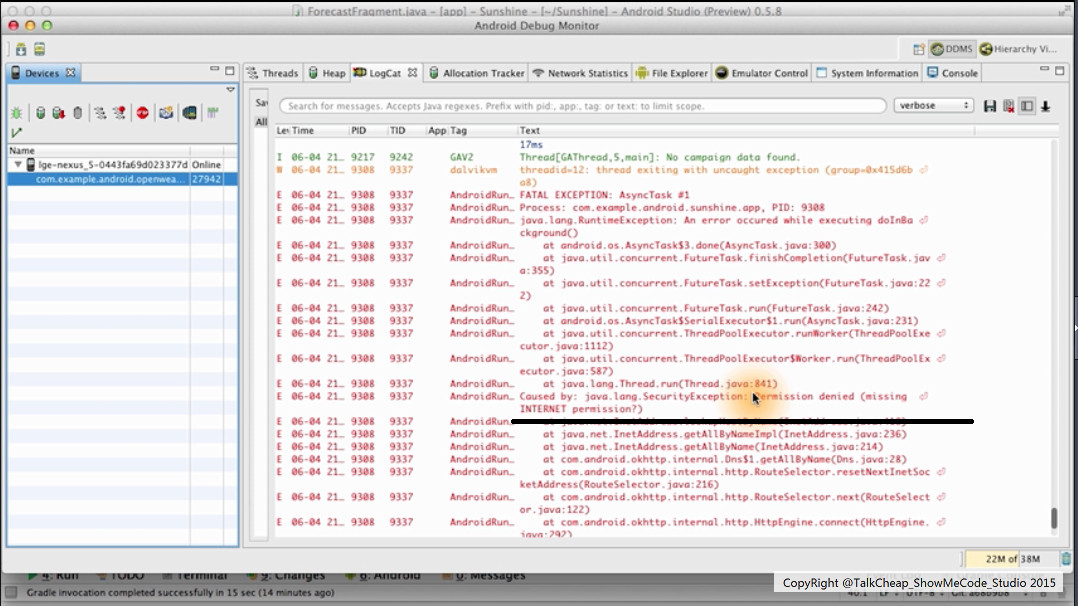The width and height of the screenshot is (1078, 606).
Task: Collapse the lge-nexus_5 device node
Action: 18,164
